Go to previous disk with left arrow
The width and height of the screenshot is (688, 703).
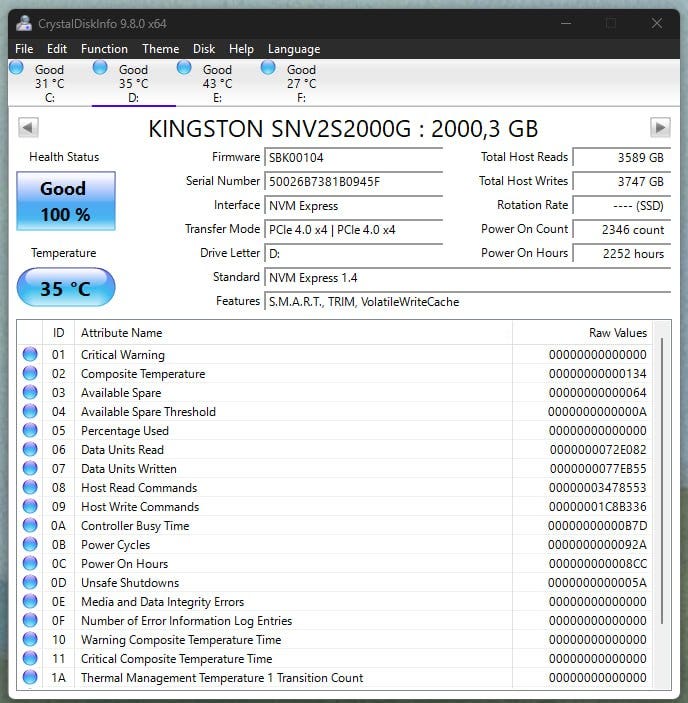[28, 128]
